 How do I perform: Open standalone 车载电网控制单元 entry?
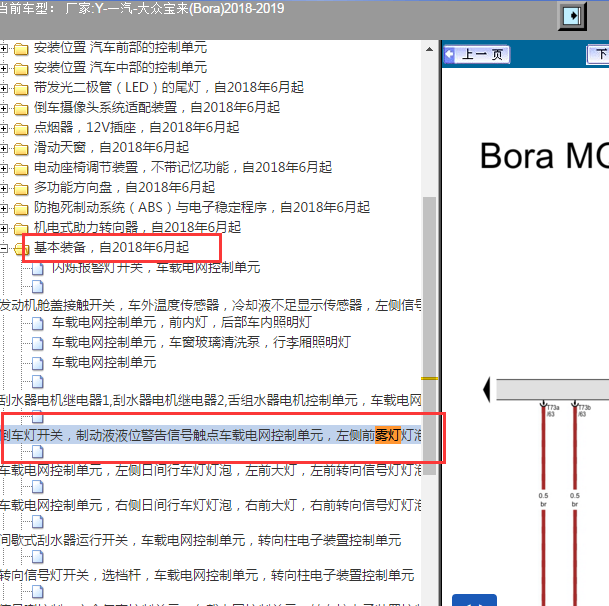click(104, 363)
